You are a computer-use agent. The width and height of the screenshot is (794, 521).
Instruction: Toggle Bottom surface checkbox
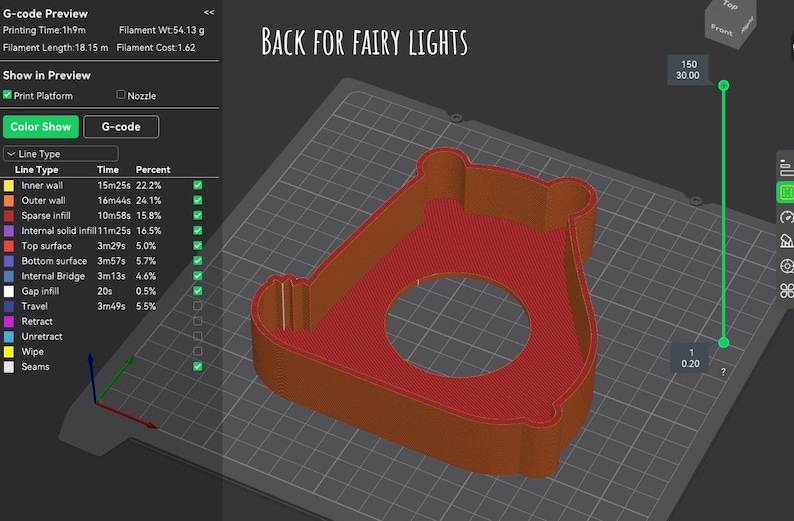[x=197, y=261]
